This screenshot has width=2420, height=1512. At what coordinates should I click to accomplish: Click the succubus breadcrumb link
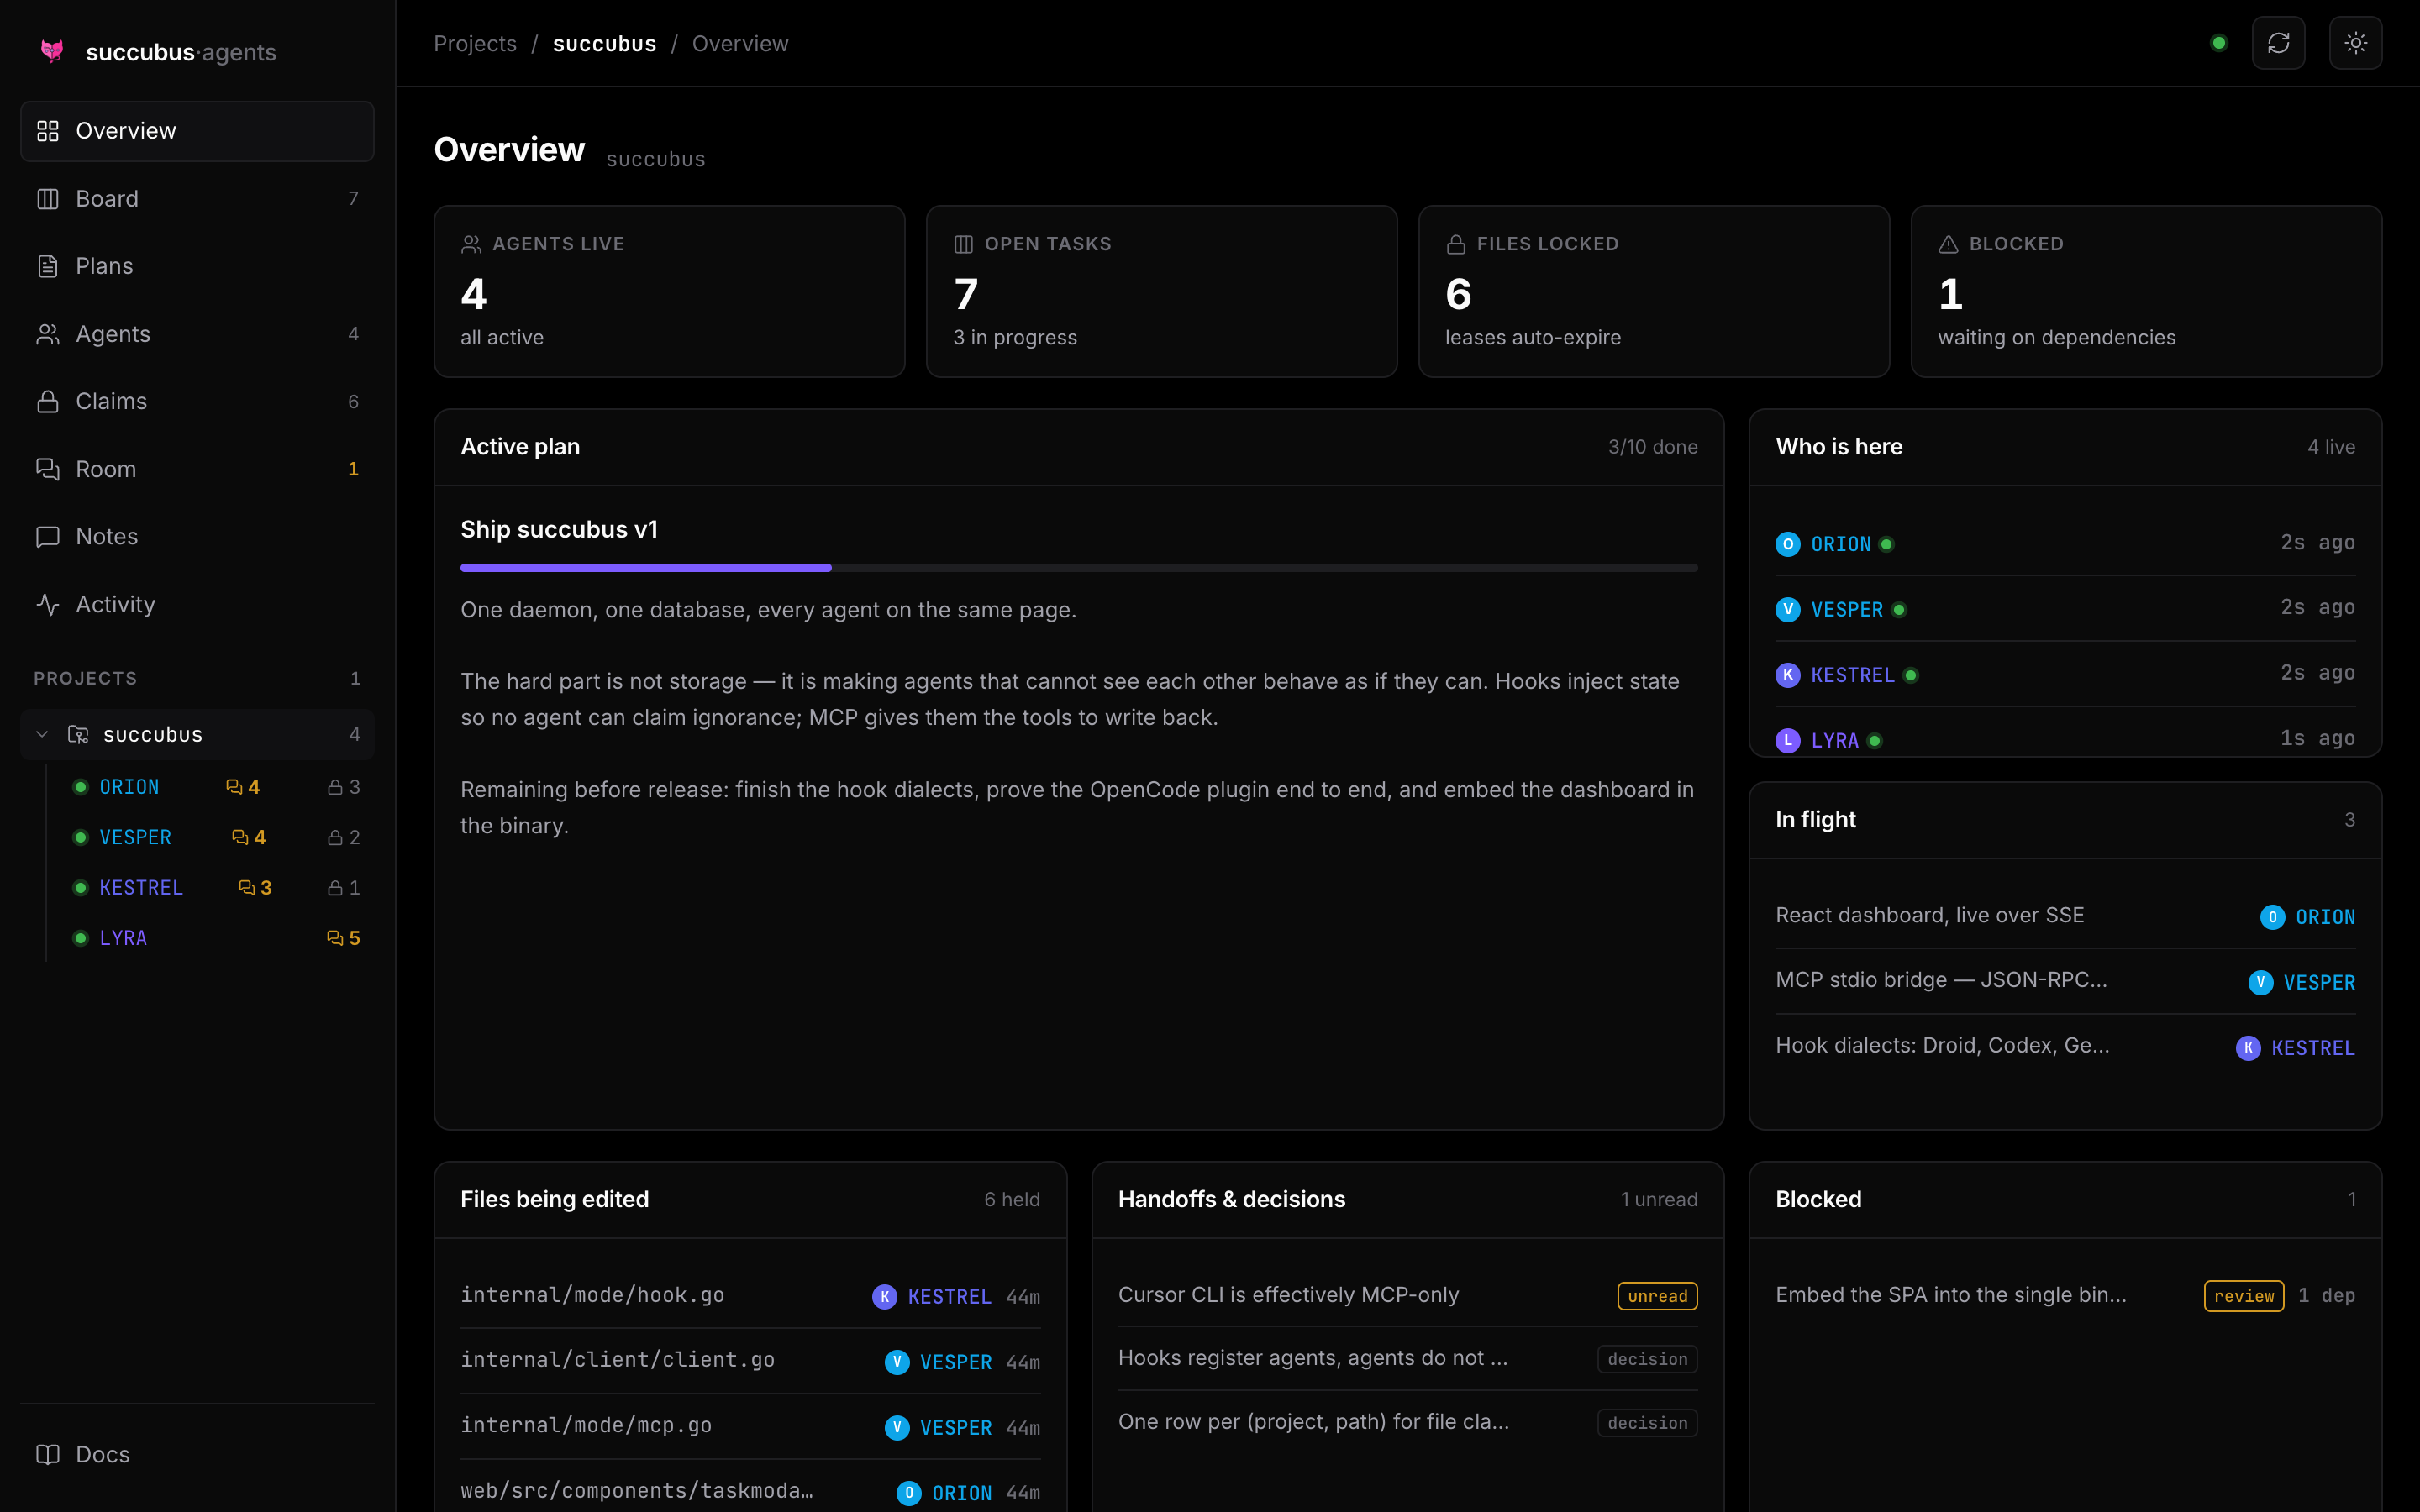[605, 44]
